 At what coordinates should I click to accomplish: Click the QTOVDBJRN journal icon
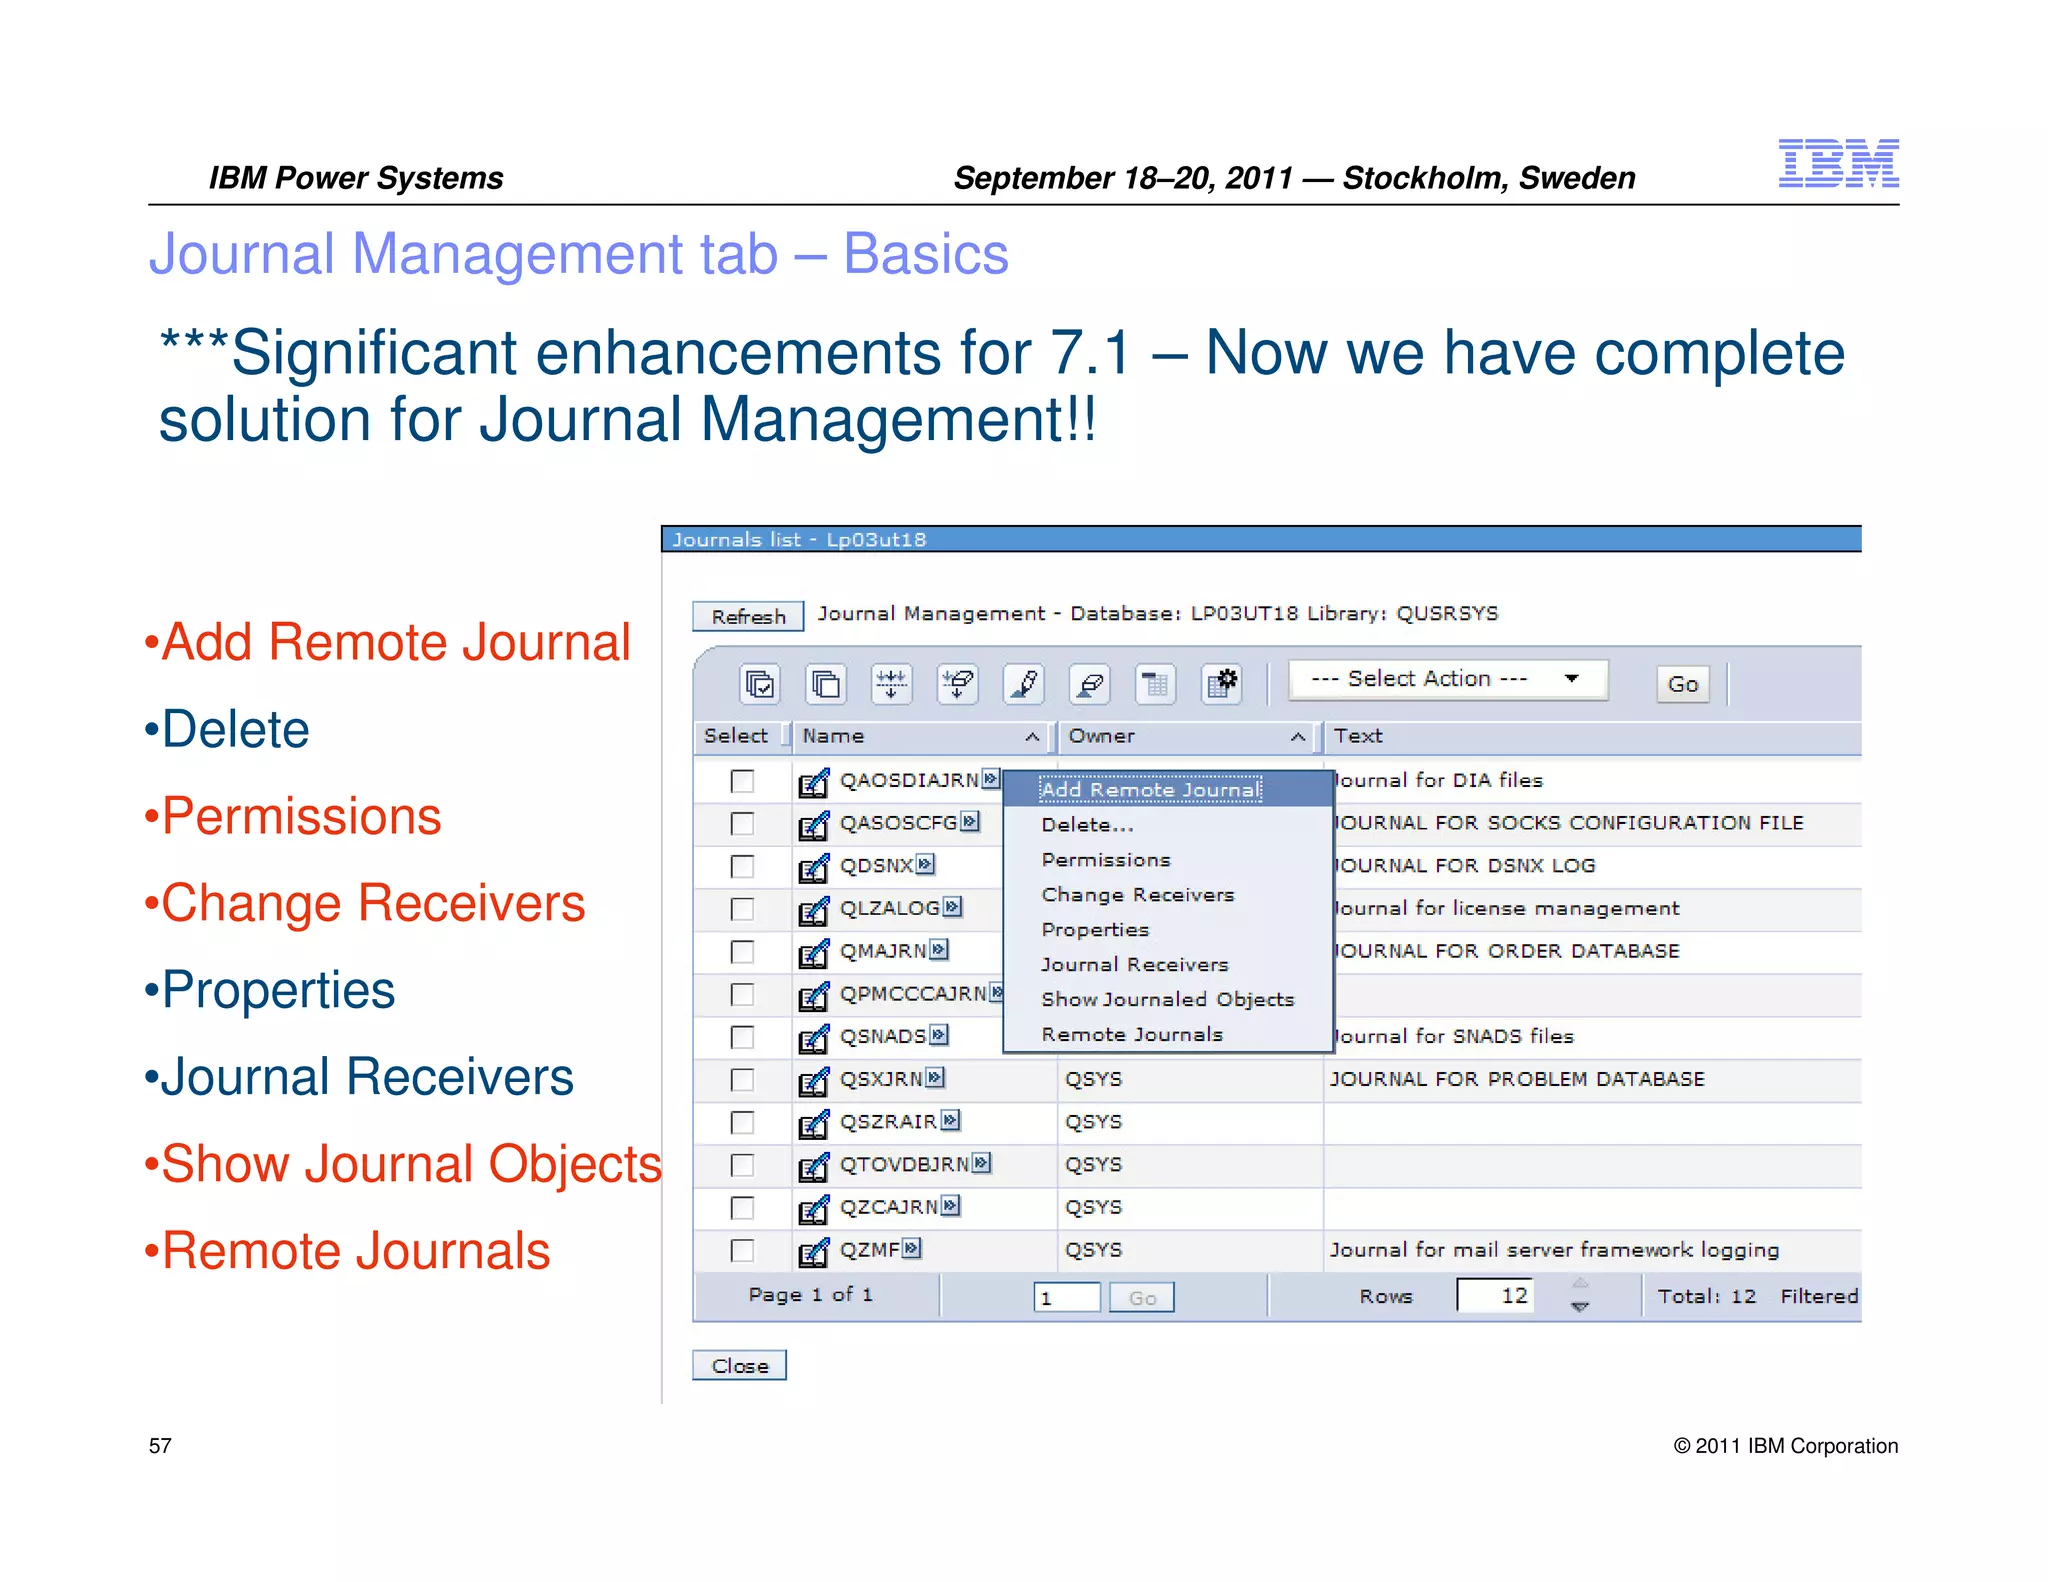point(814,1166)
